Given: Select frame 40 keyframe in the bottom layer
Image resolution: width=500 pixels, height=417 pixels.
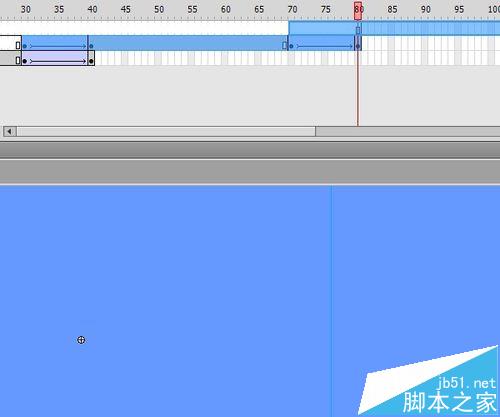Looking at the screenshot, I should (91, 61).
